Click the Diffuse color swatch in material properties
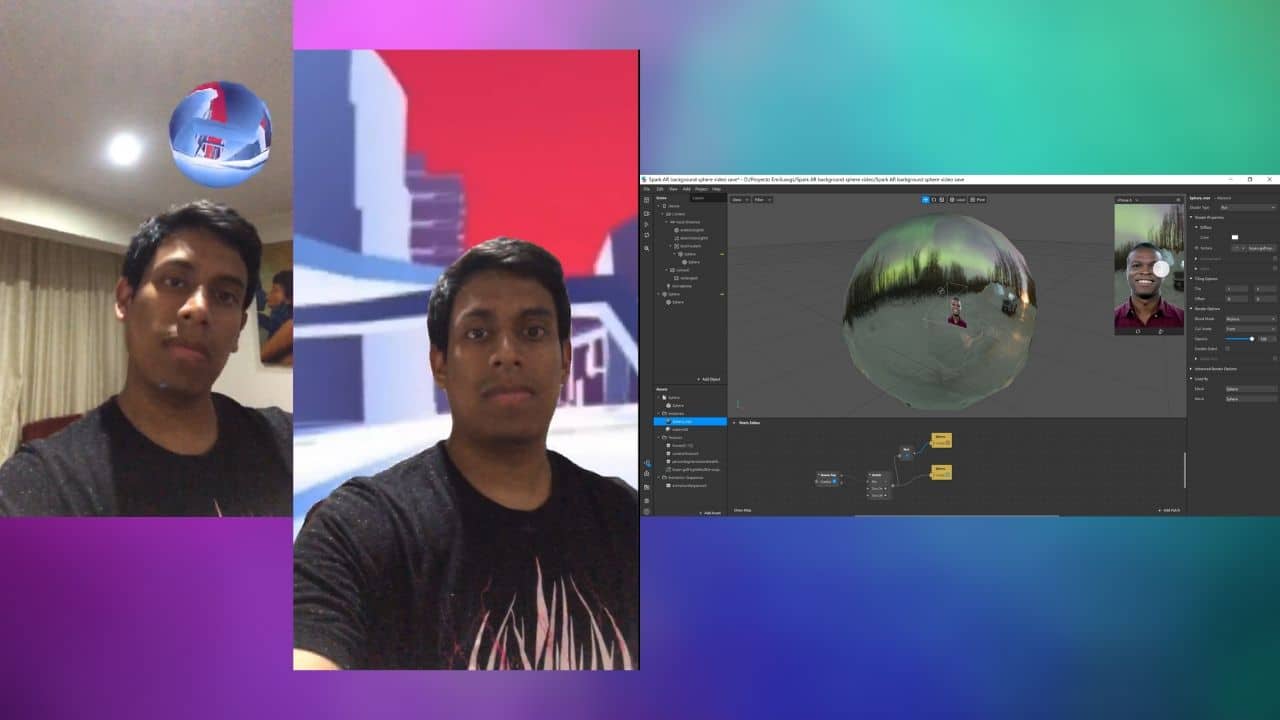The height and width of the screenshot is (720, 1280). [1235, 237]
